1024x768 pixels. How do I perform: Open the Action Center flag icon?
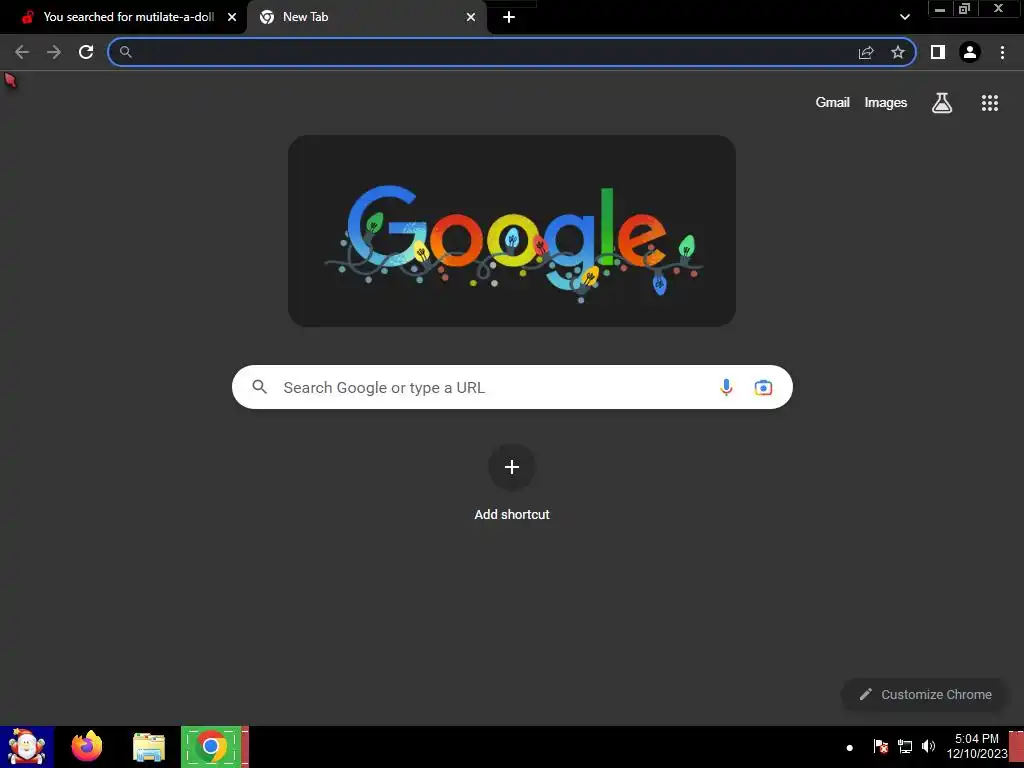[880, 746]
